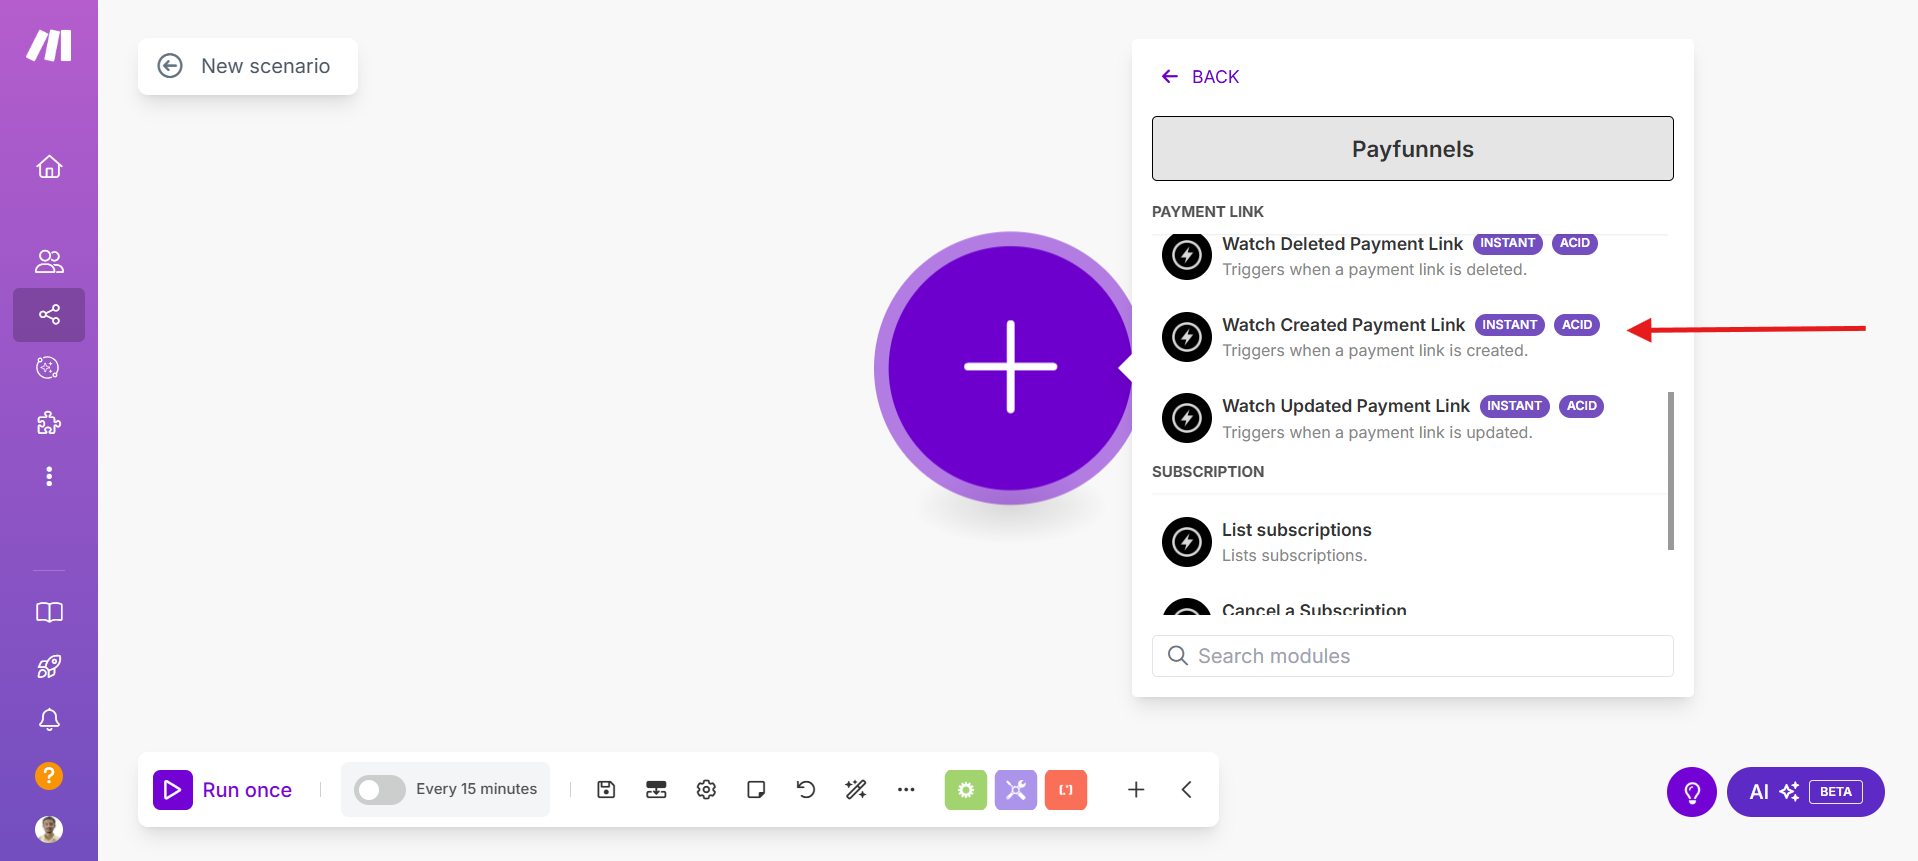
Task: Click the big plus module circle
Action: coord(1010,367)
